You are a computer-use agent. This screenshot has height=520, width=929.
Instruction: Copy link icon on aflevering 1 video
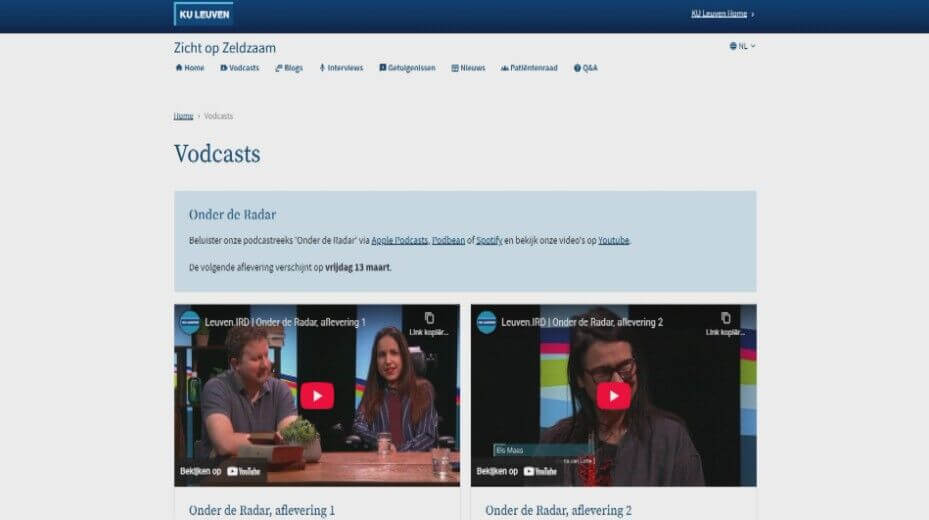coord(429,319)
